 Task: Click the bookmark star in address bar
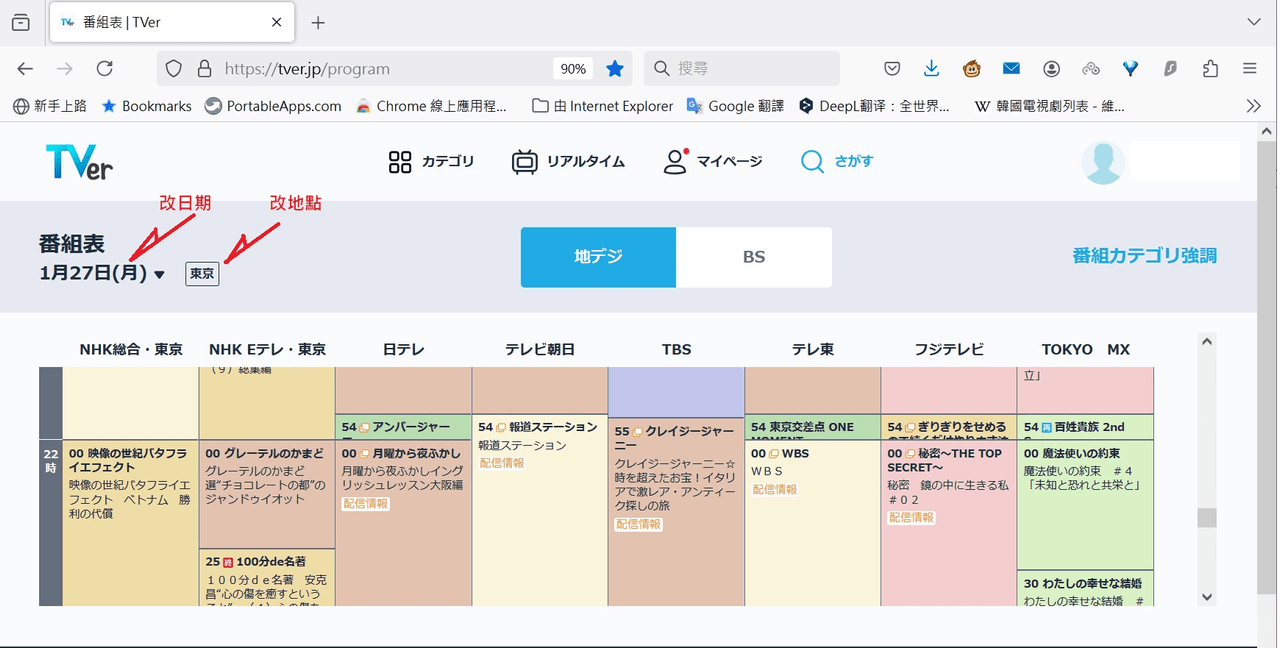click(x=615, y=69)
